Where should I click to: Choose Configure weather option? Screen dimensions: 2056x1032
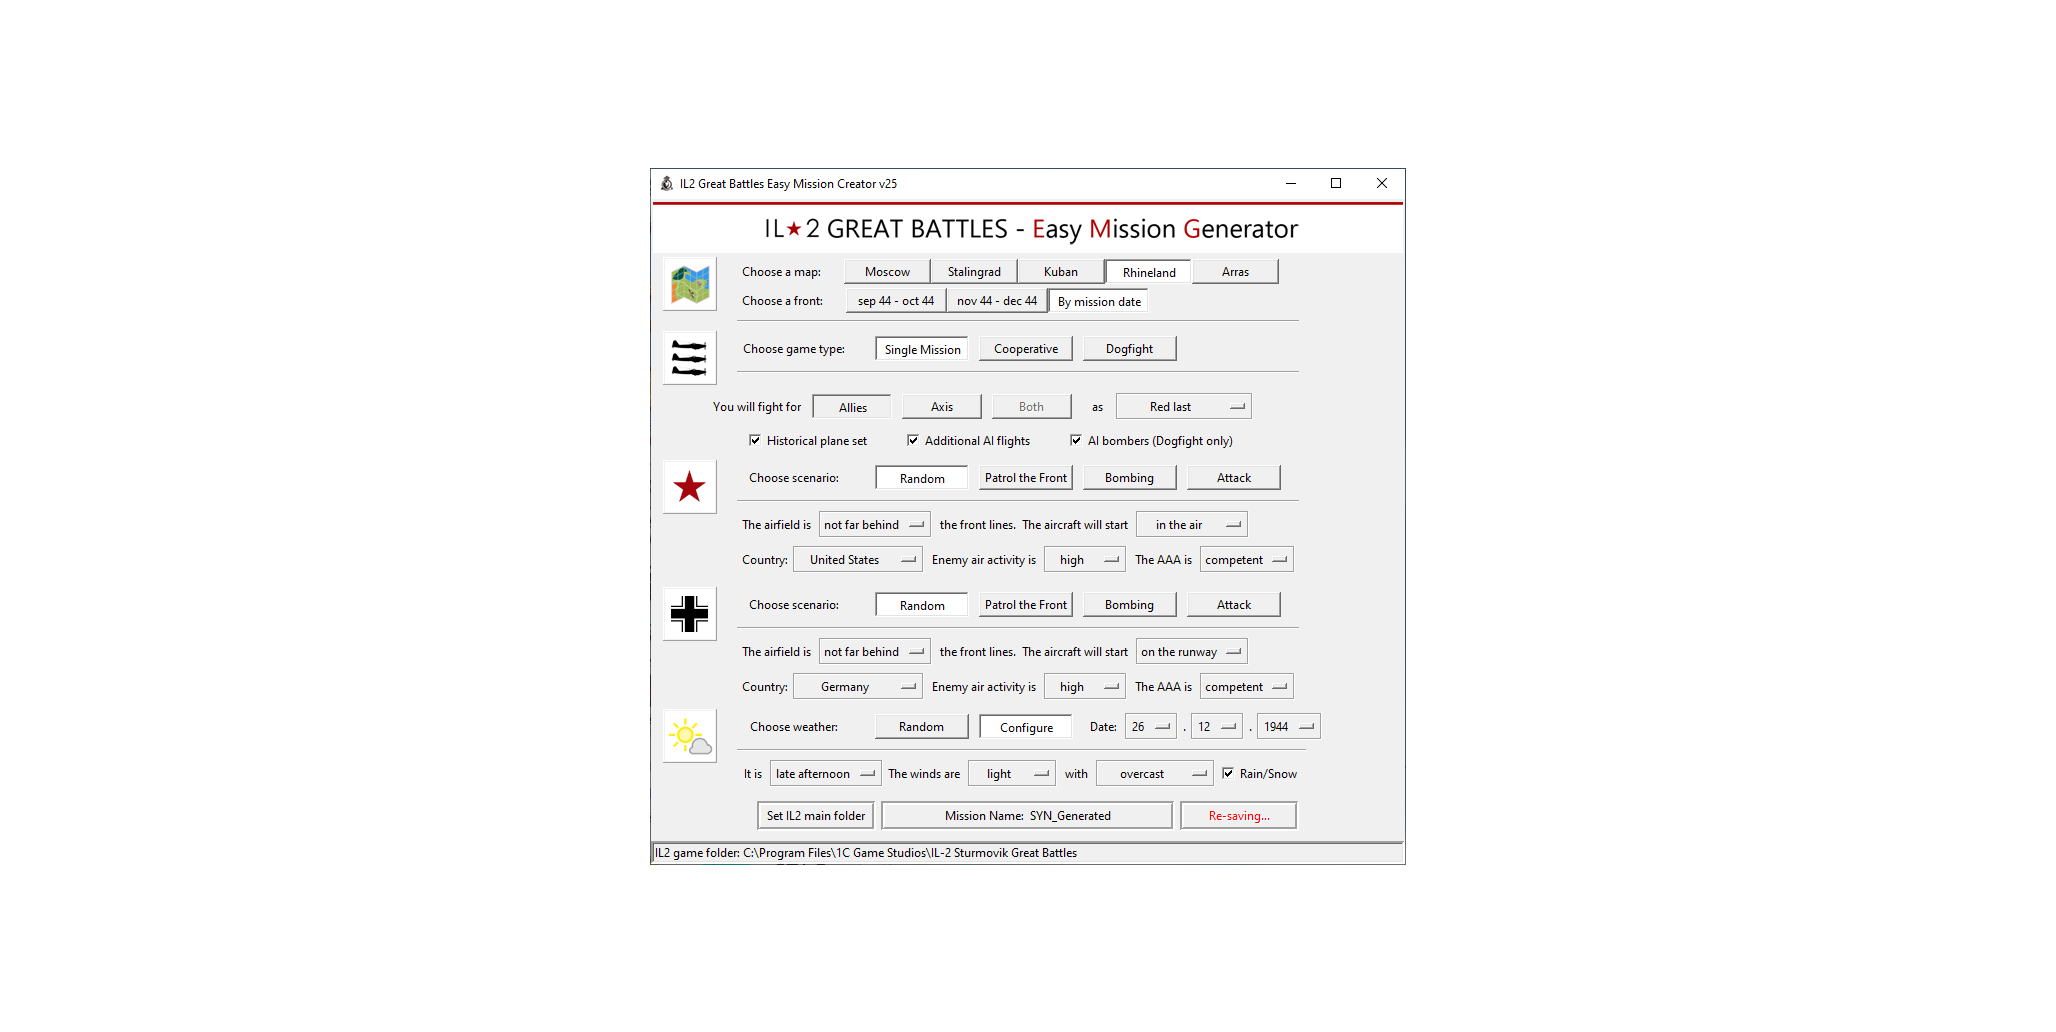1026,727
